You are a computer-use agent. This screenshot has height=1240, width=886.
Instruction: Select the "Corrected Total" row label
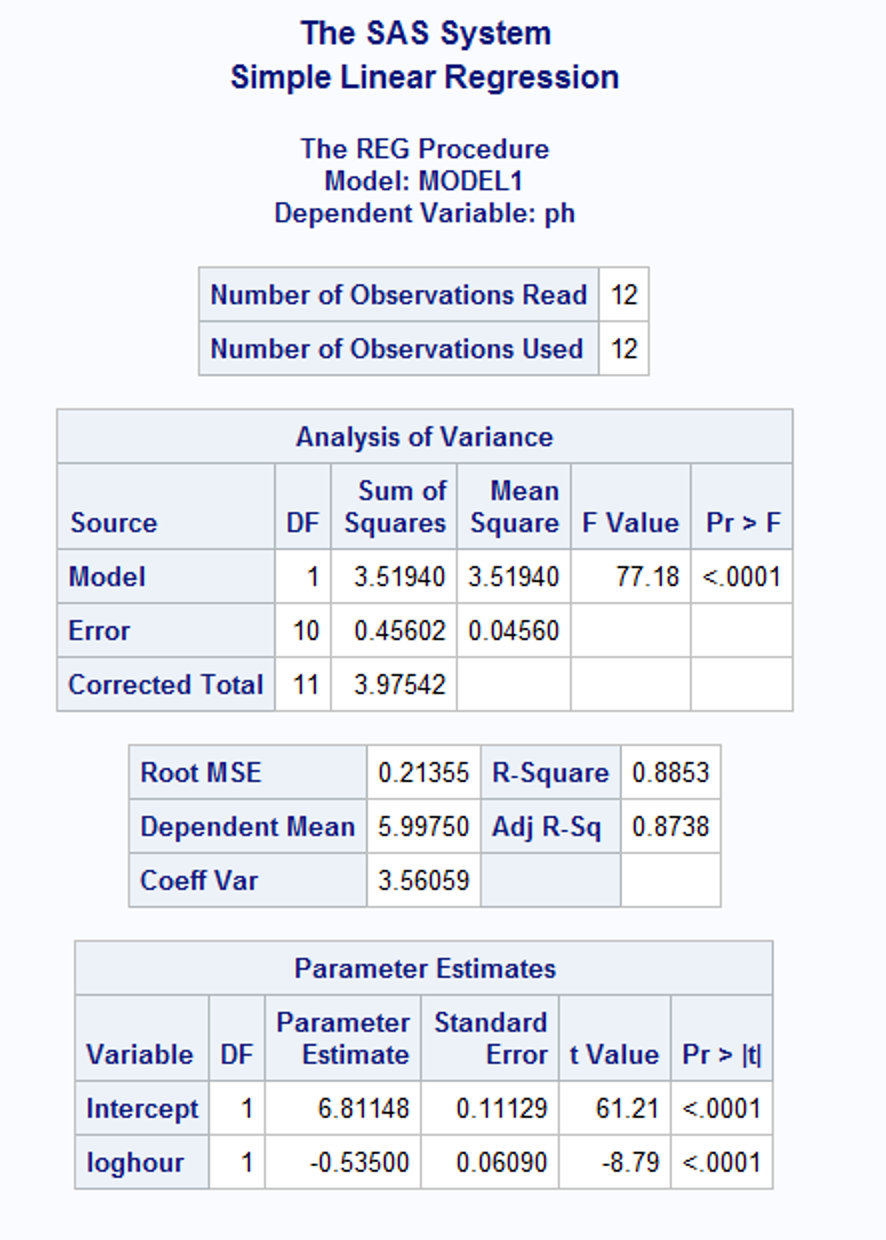(166, 685)
